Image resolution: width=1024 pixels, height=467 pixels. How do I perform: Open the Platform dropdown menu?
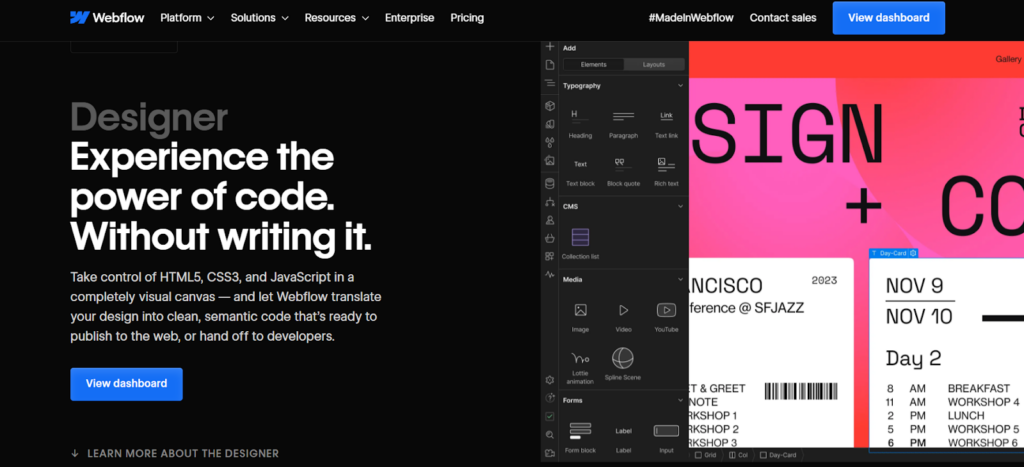pos(187,18)
